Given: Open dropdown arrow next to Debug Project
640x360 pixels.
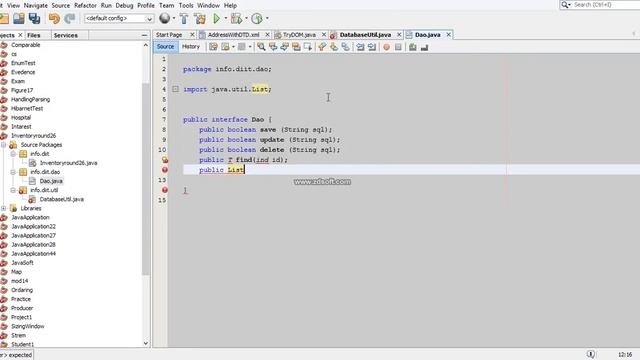Looking at the screenshot, I should pyautogui.click(x=247, y=18).
